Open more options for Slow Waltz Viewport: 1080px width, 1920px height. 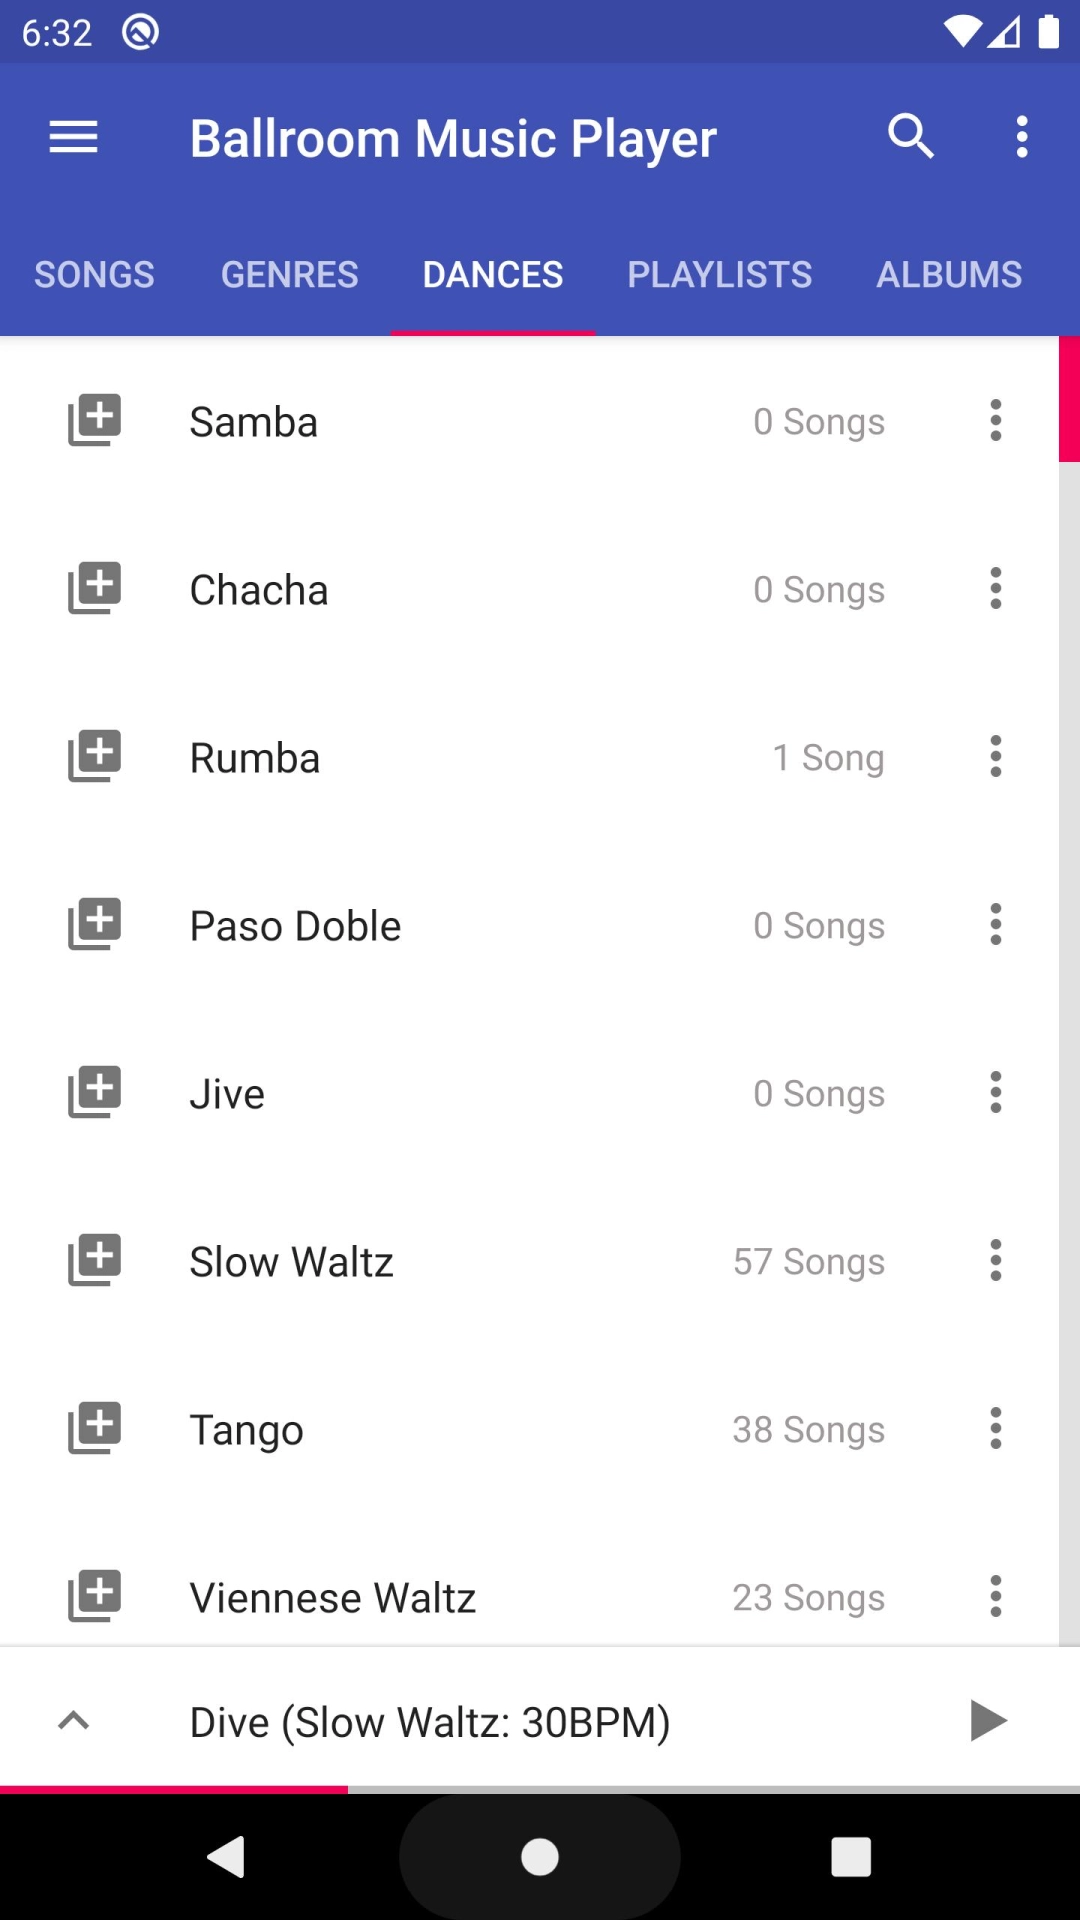pyautogui.click(x=995, y=1261)
